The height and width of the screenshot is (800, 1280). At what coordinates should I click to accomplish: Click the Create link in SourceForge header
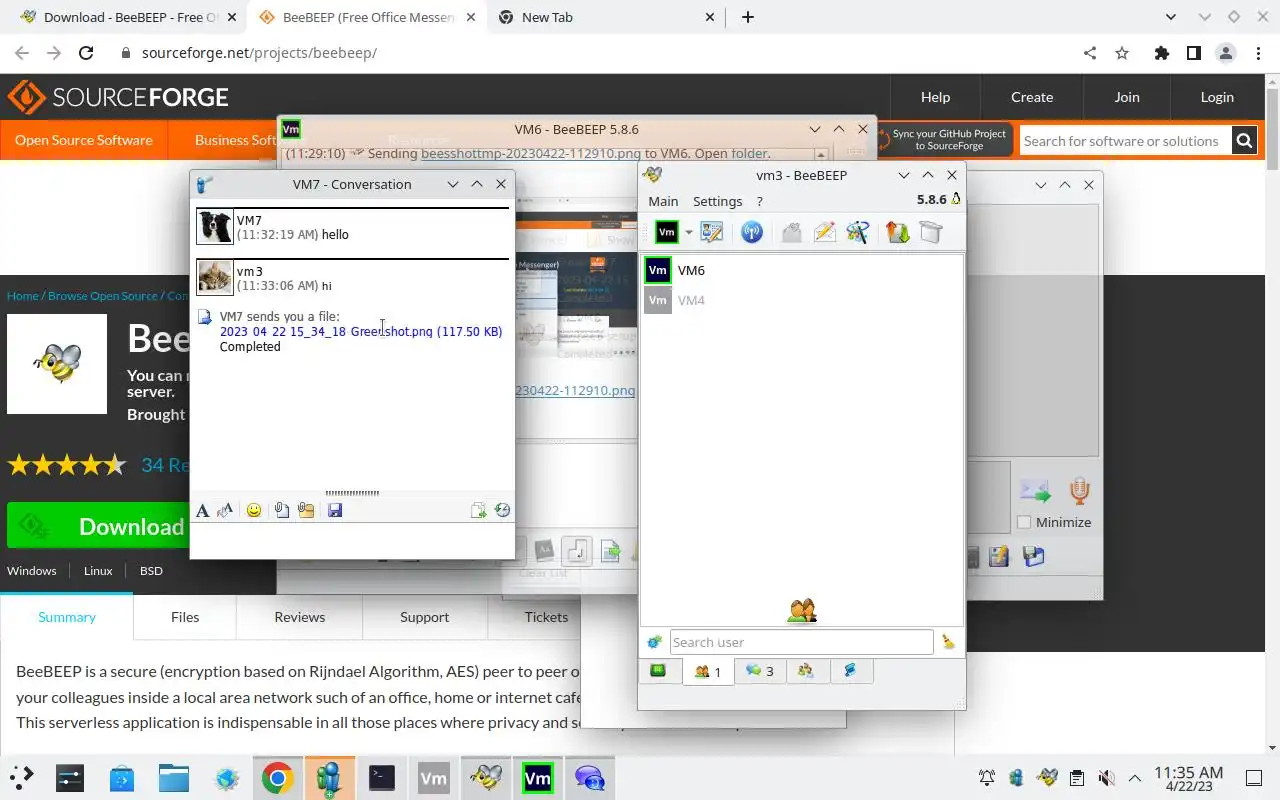click(1032, 97)
